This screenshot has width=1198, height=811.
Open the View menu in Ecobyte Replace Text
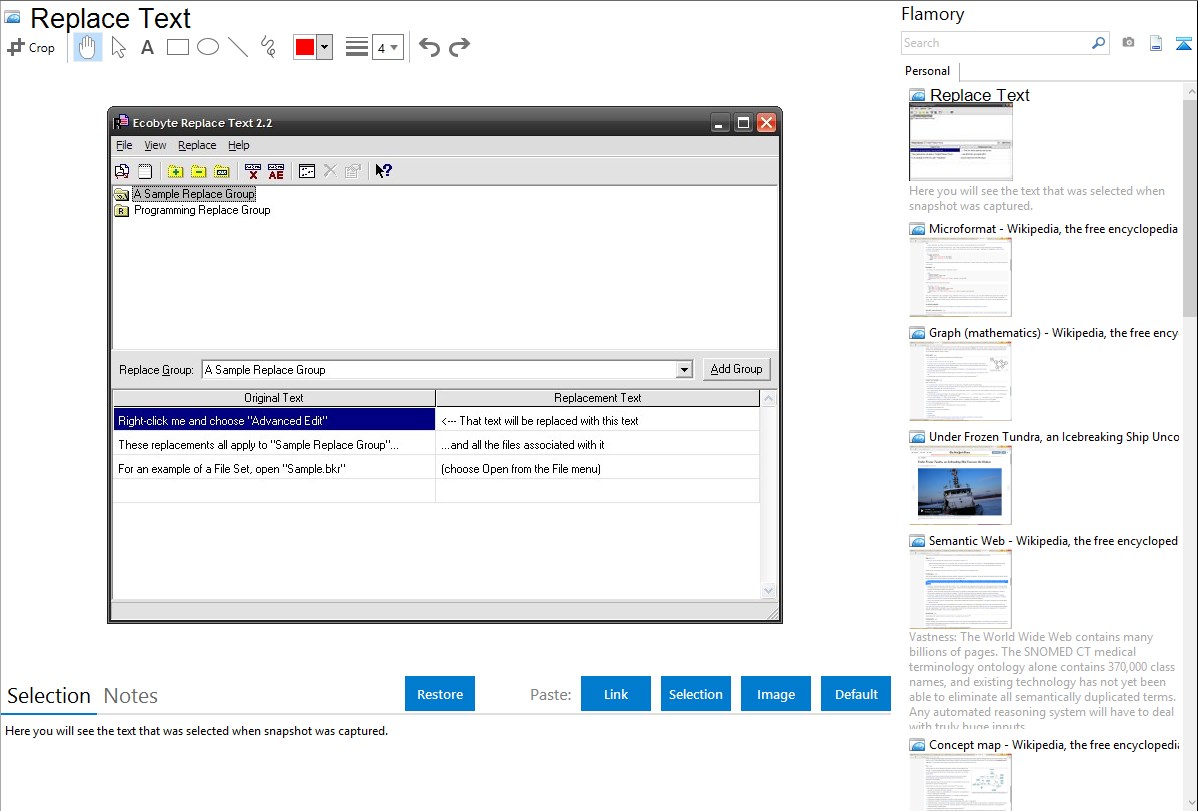[x=155, y=145]
